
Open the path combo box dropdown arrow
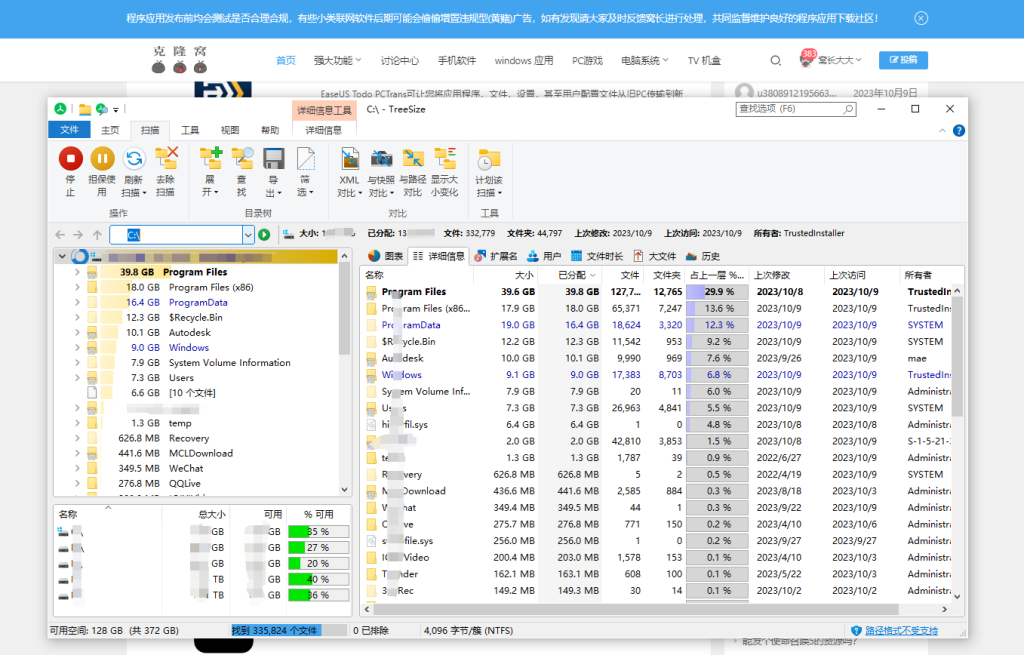248,234
